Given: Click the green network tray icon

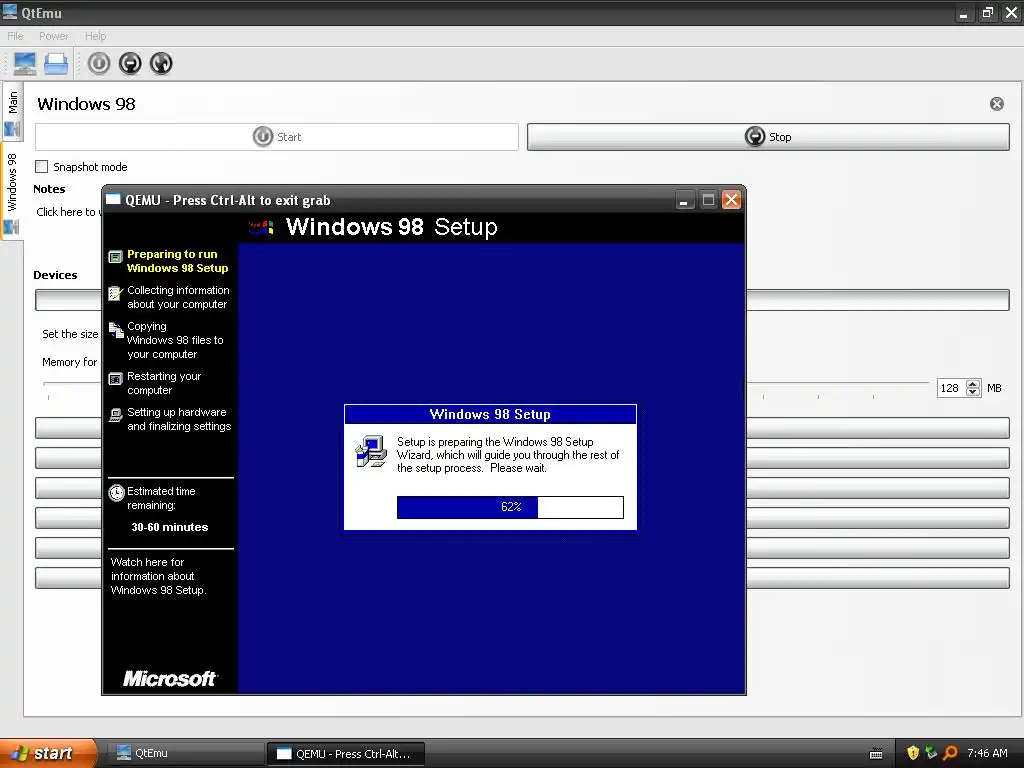Looking at the screenshot, I should click(931, 753).
